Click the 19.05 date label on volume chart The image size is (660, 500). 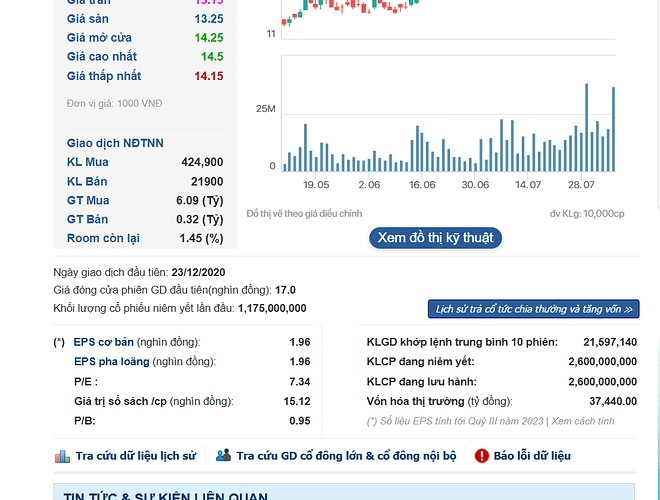tap(316, 185)
